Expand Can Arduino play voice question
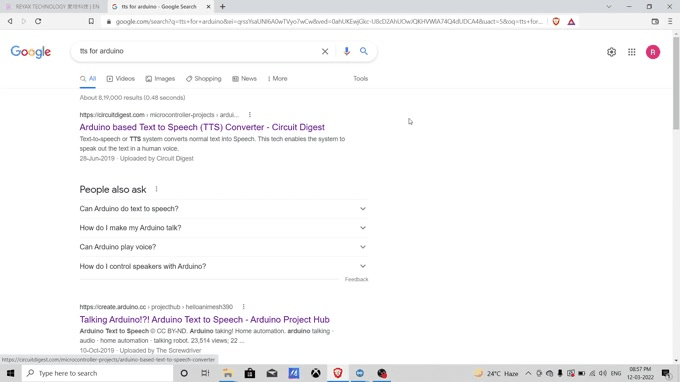The image size is (680, 382). 223,247
